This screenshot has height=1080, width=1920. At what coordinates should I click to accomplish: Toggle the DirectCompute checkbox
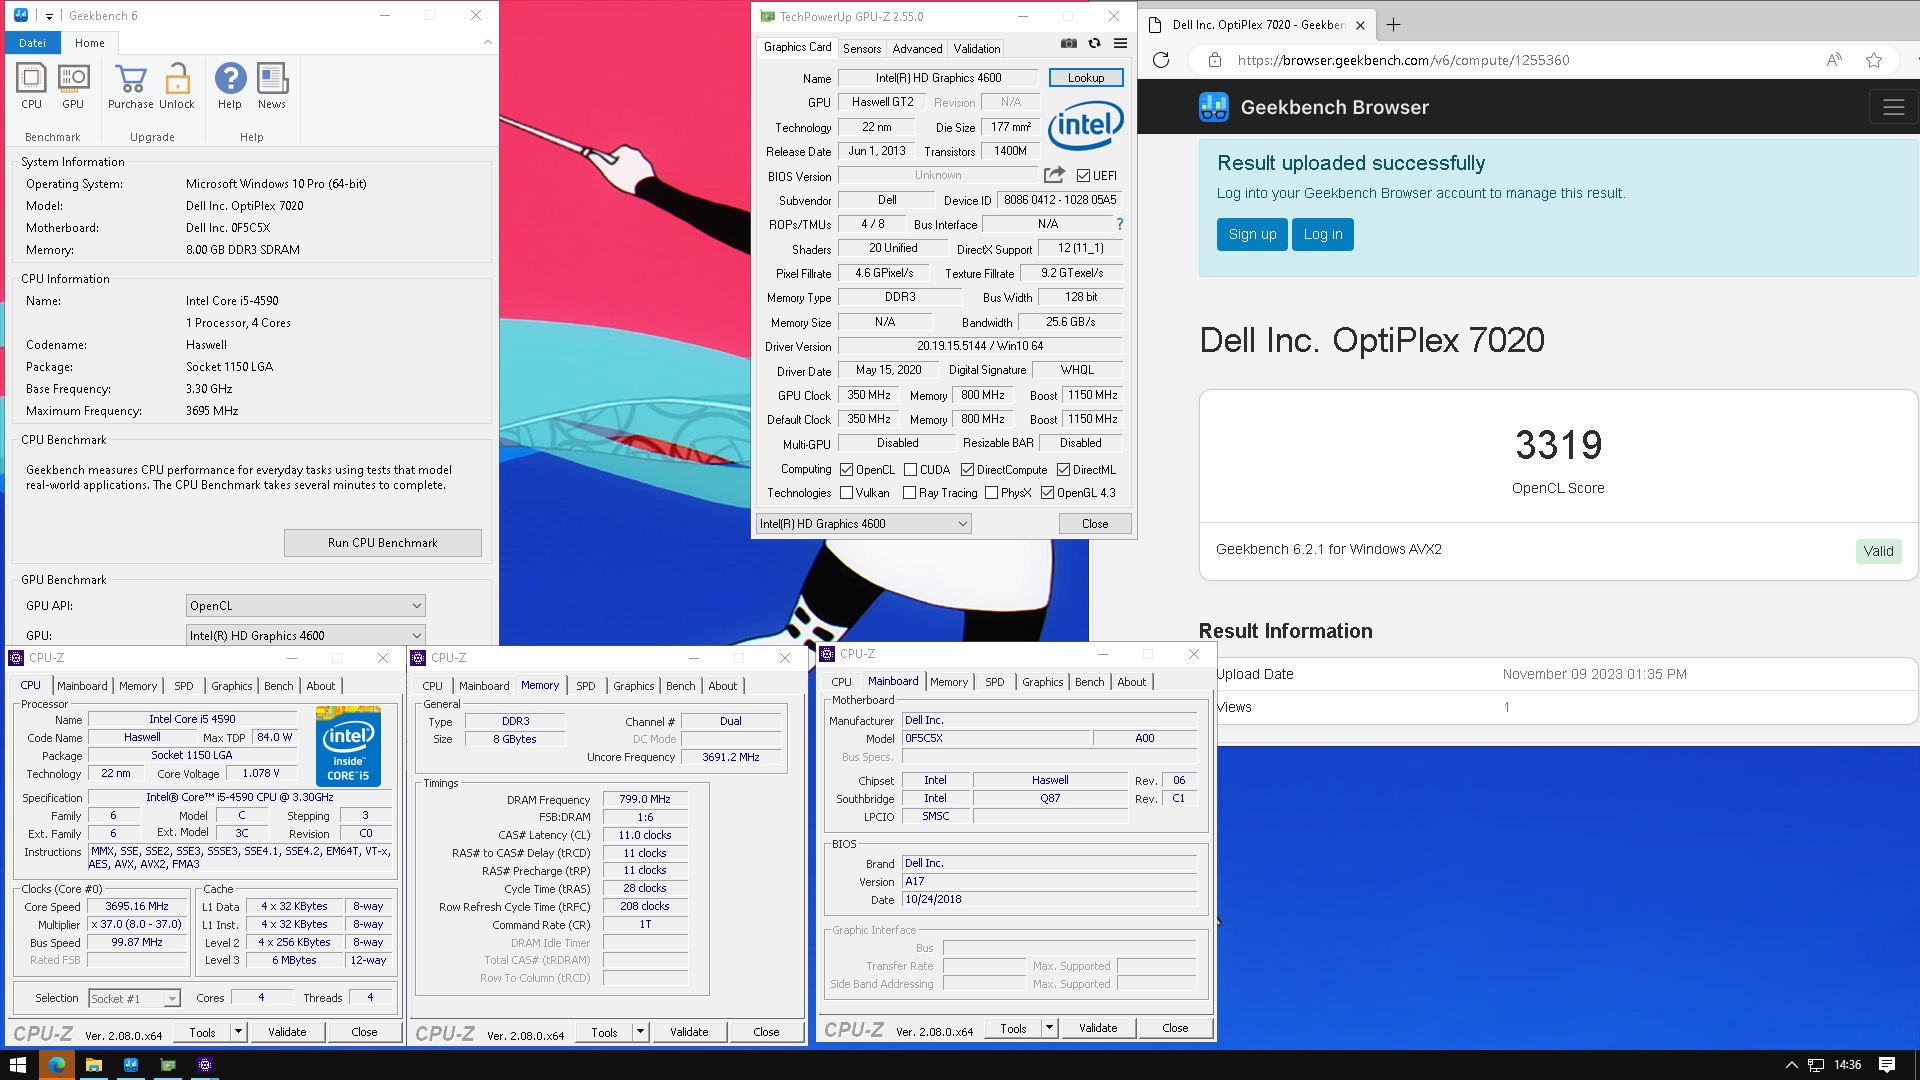pos(967,470)
